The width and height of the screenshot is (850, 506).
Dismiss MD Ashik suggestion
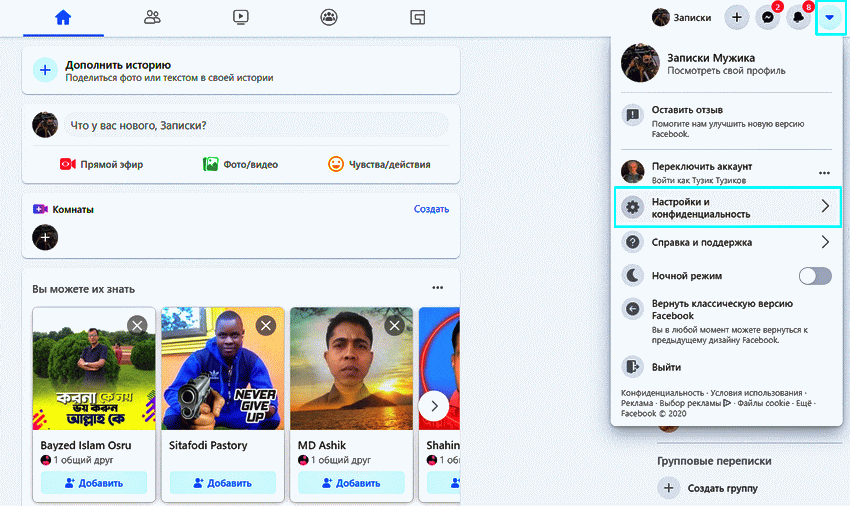click(395, 325)
